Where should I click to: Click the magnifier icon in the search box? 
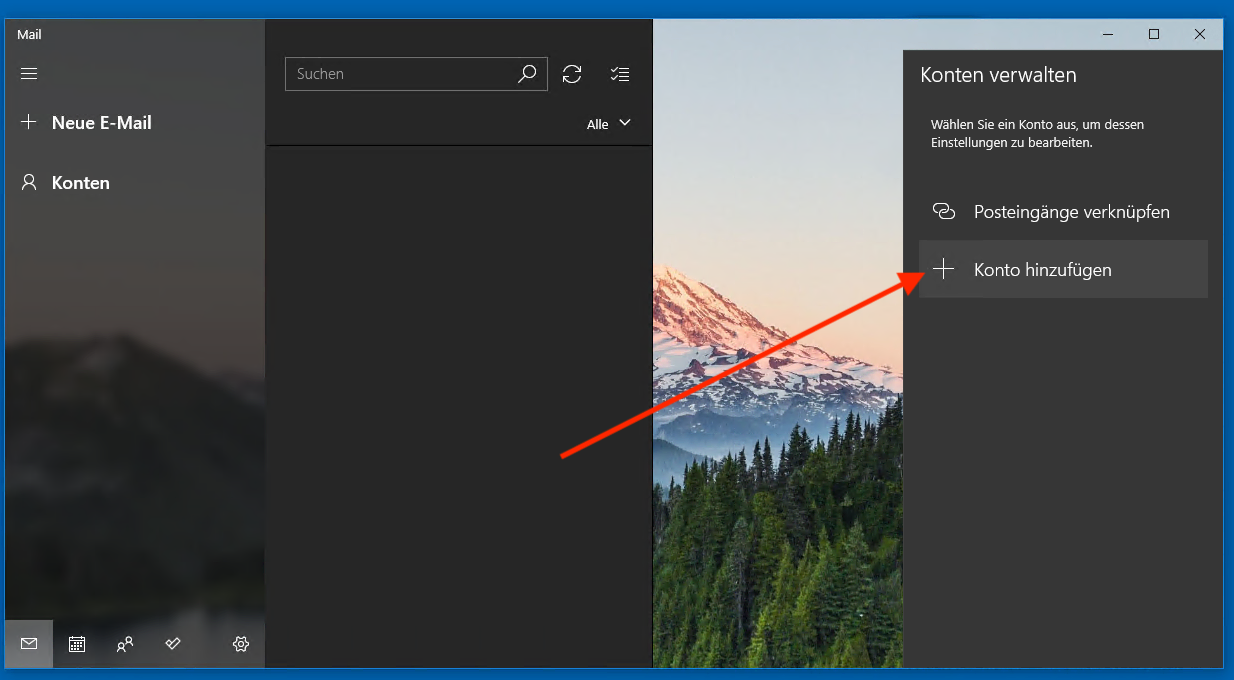coord(527,73)
